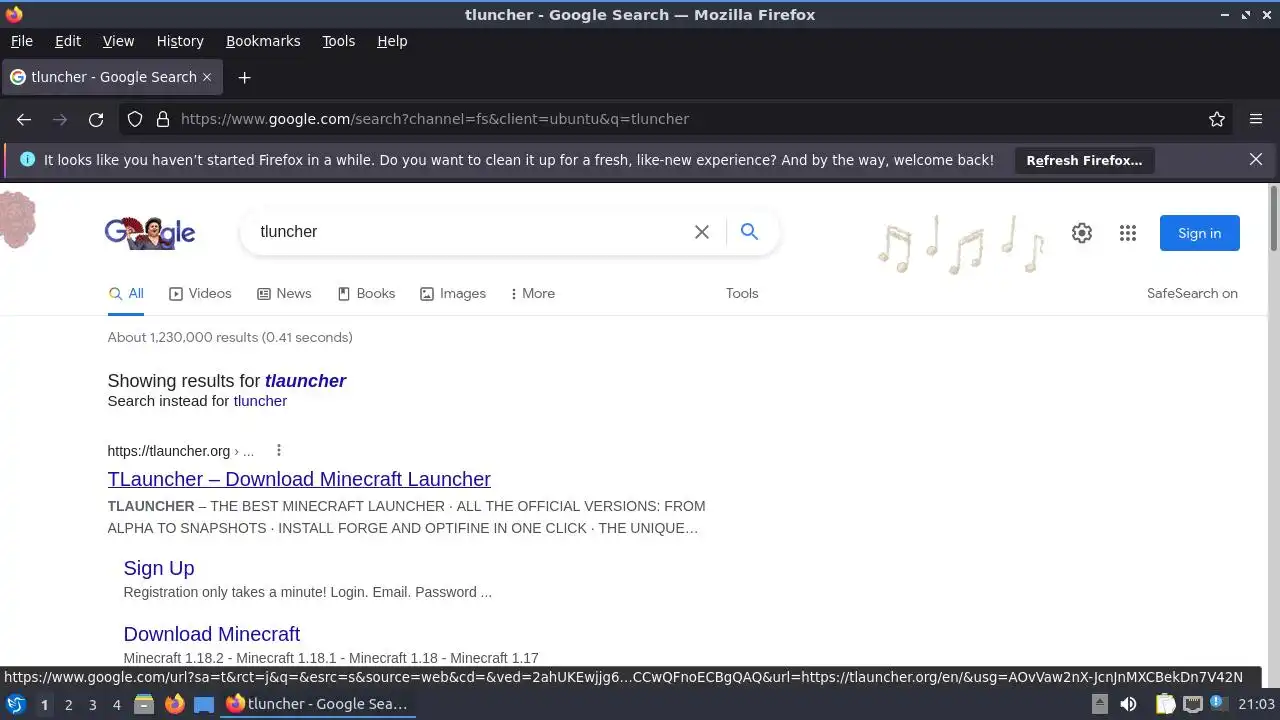The height and width of the screenshot is (720, 1280).
Task: Switch to the Images results tab
Action: click(x=453, y=293)
